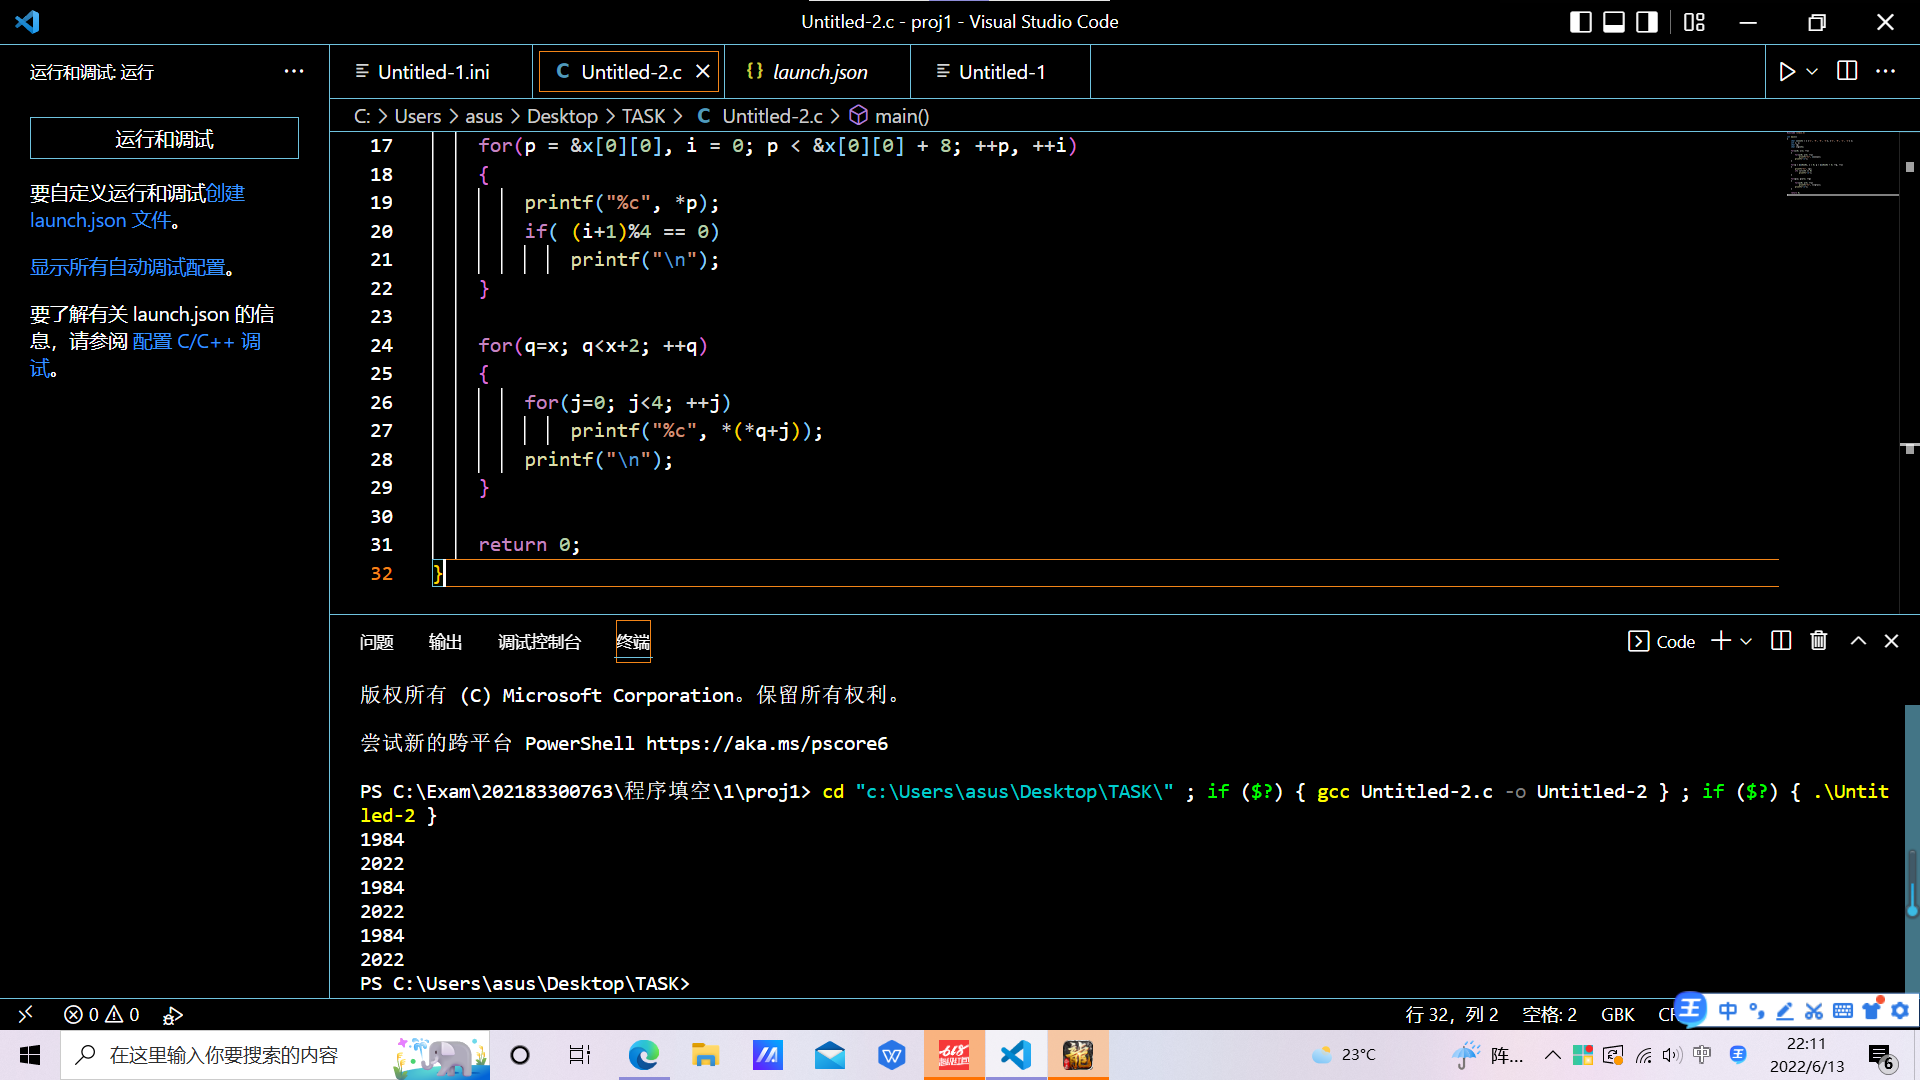
Task: Click 显示所有自动调试配置 link
Action: pos(127,267)
